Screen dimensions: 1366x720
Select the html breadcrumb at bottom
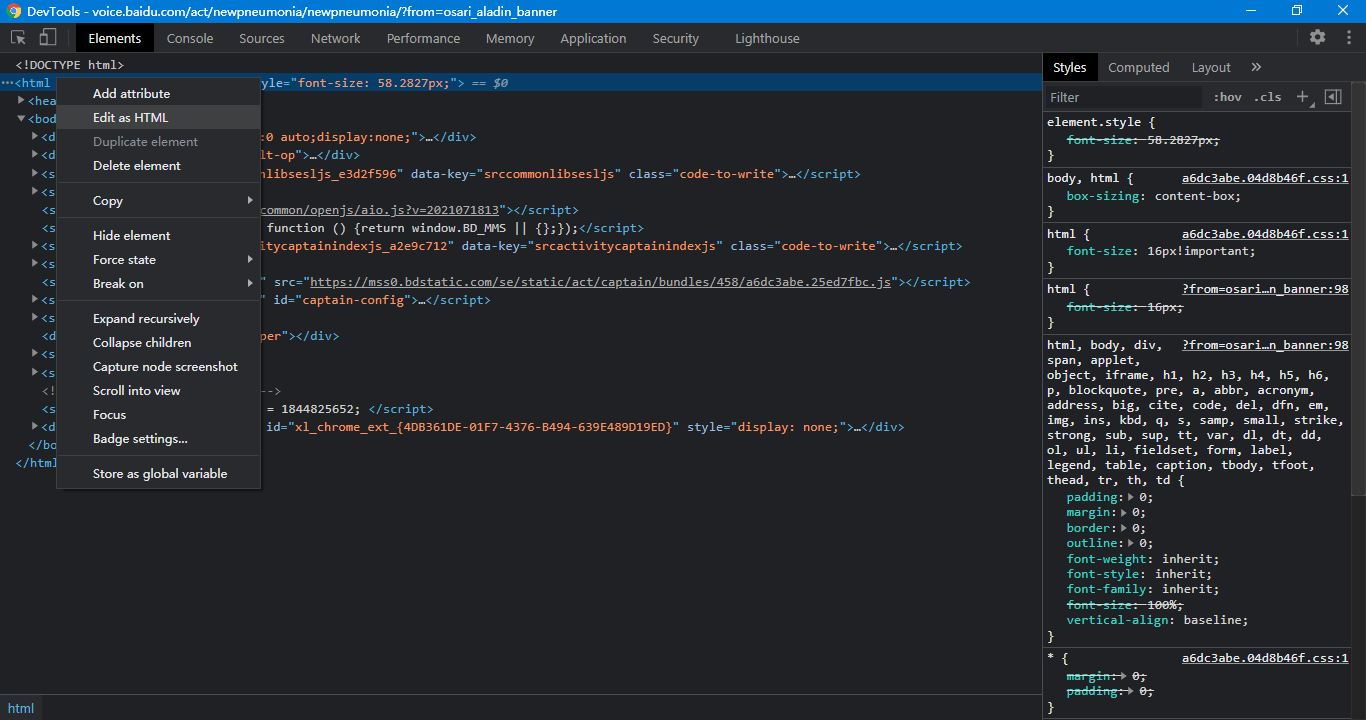coord(20,708)
